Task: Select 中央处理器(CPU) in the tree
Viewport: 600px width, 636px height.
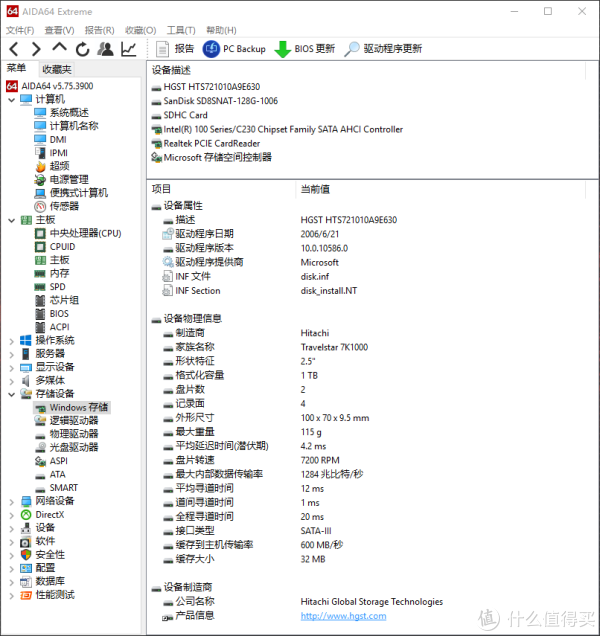Action: pyautogui.click(x=85, y=233)
